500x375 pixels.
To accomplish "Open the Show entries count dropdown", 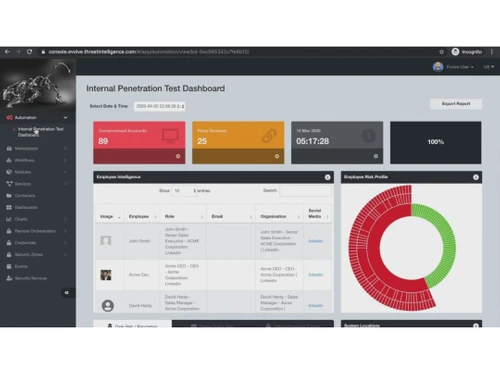I will (x=184, y=191).
